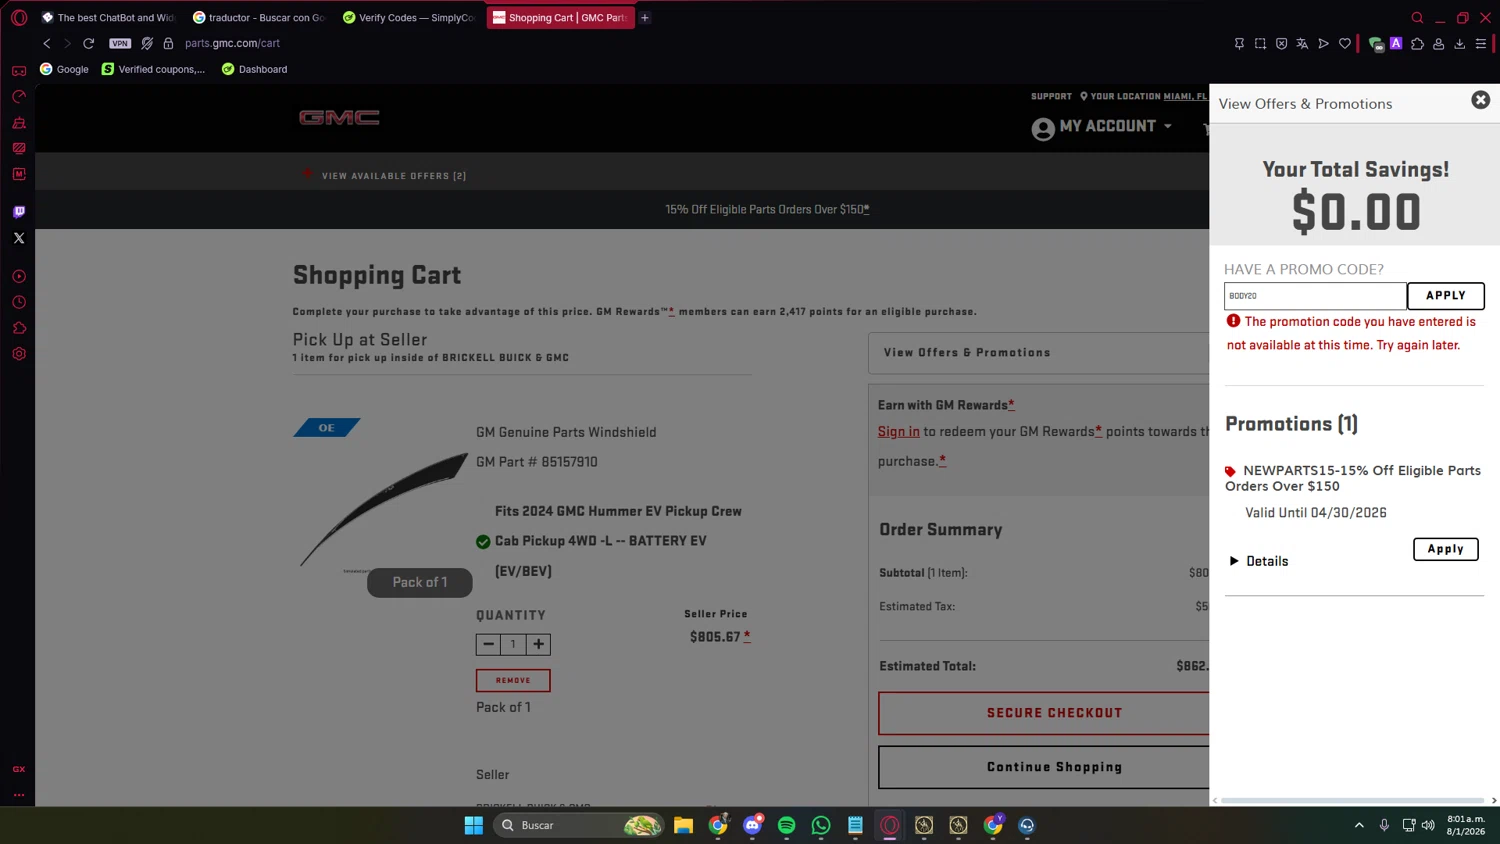Click taskbar search box Buscar
This screenshot has height=844, width=1500.
click(579, 825)
